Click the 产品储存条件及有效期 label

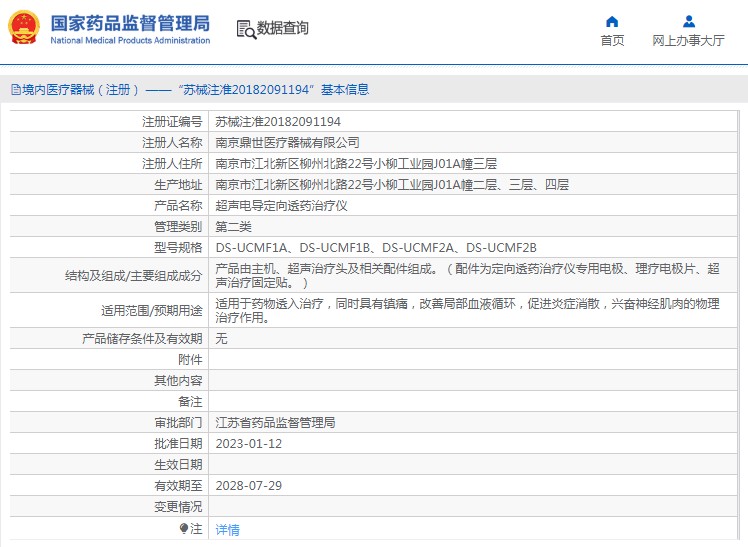point(142,339)
